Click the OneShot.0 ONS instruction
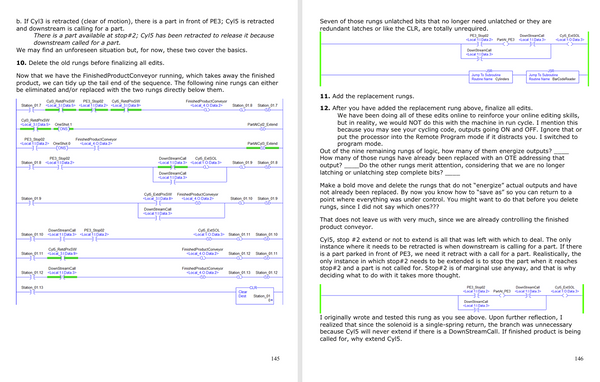This screenshot has height=382, width=600. pyautogui.click(x=62, y=148)
